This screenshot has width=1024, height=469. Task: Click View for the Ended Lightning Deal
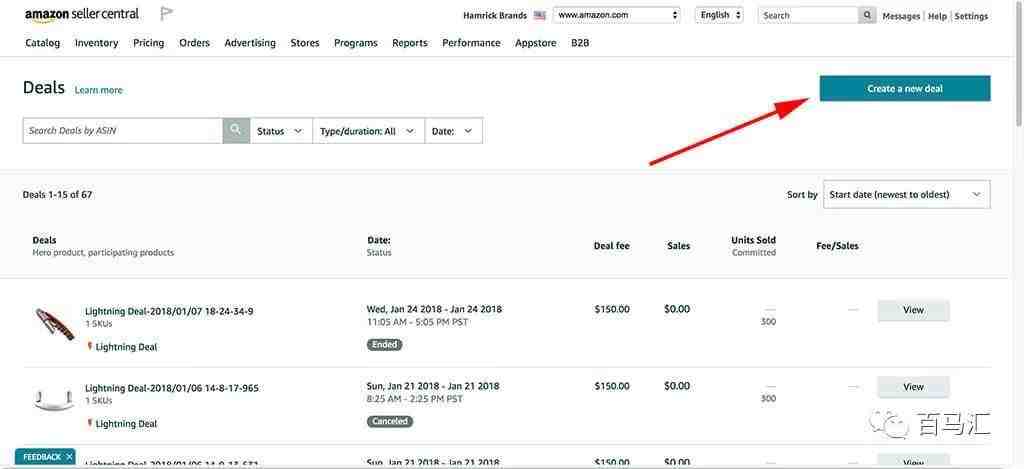pos(913,310)
